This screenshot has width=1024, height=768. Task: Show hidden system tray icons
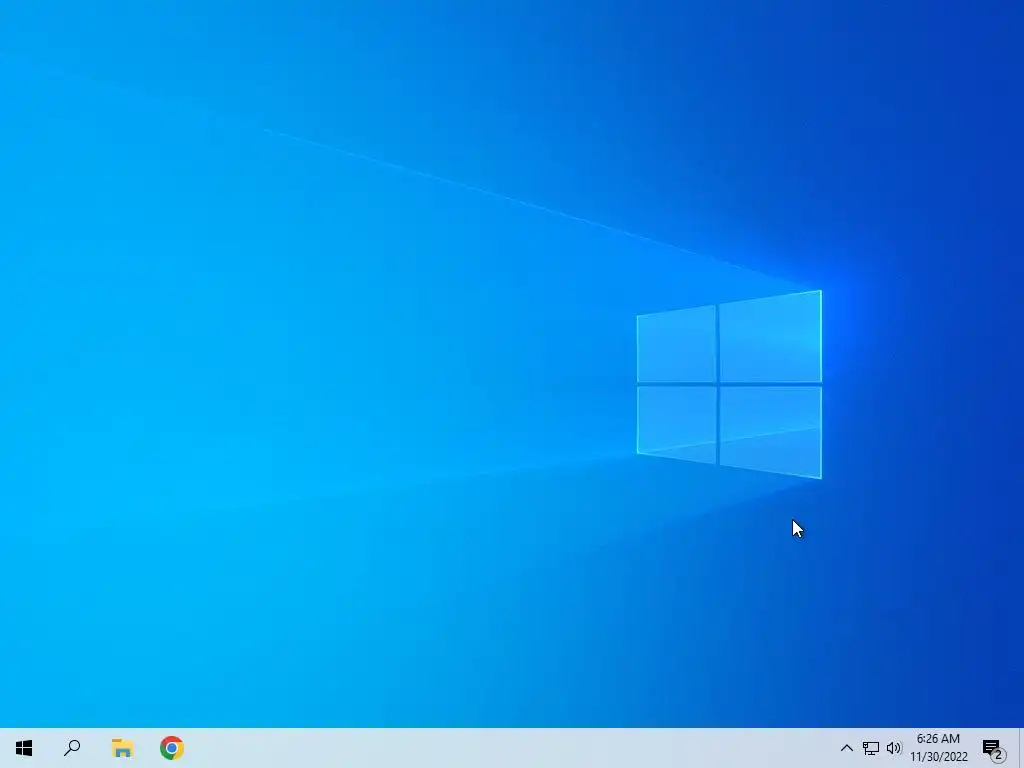coord(846,748)
